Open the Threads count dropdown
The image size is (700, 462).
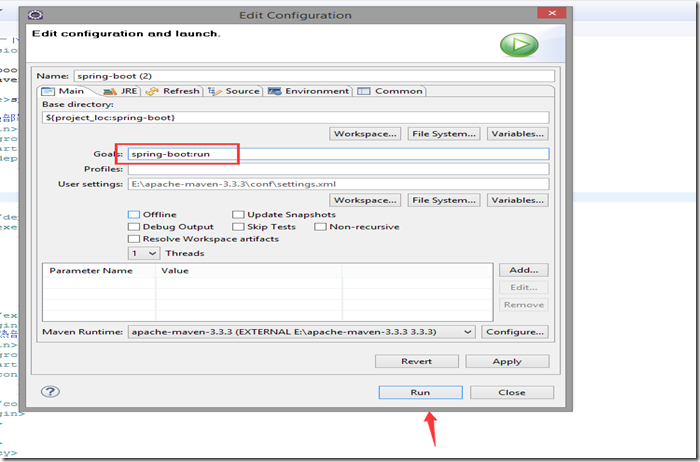pos(144,253)
